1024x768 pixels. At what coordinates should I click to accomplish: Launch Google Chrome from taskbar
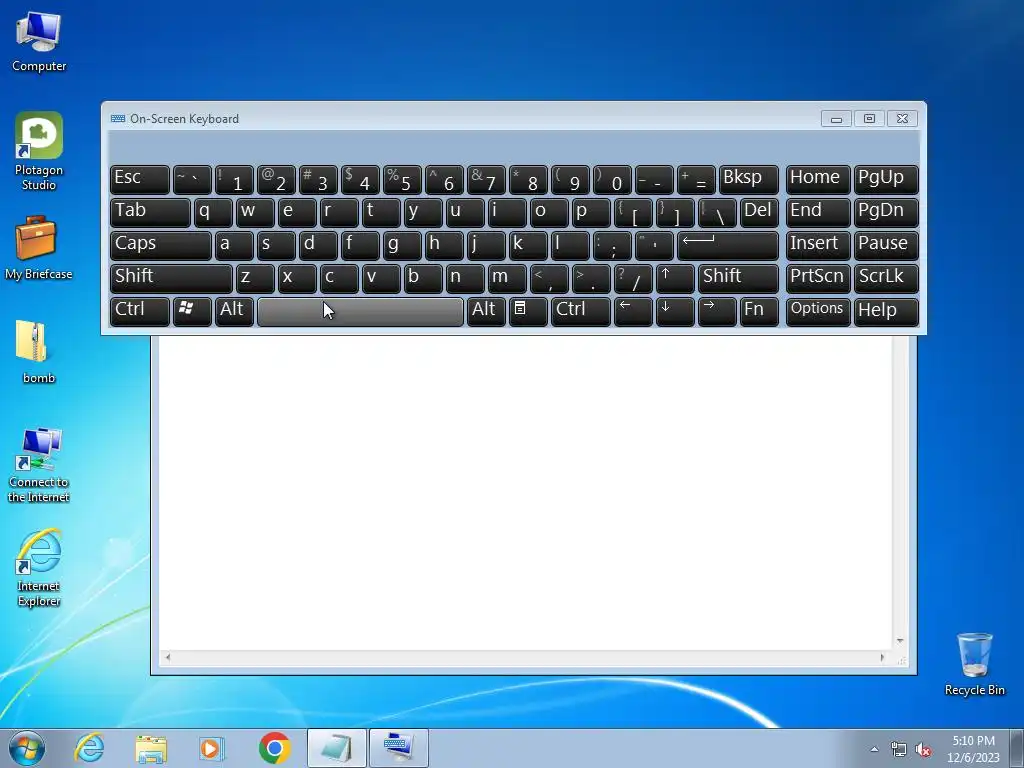pyautogui.click(x=274, y=748)
